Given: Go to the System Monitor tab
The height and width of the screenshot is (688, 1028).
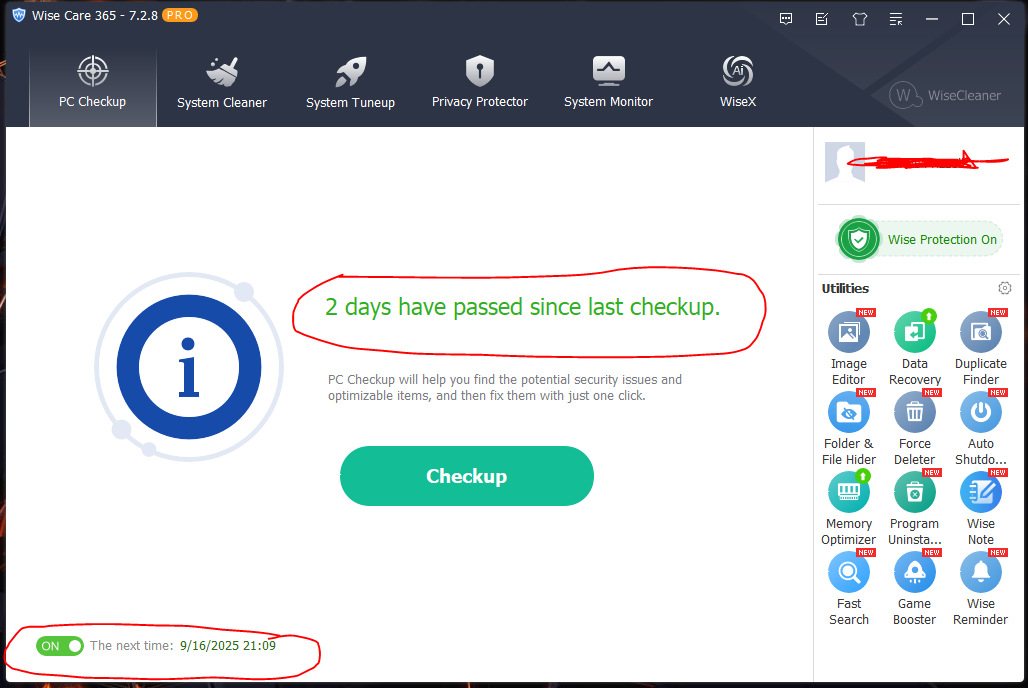Looking at the screenshot, I should (608, 83).
